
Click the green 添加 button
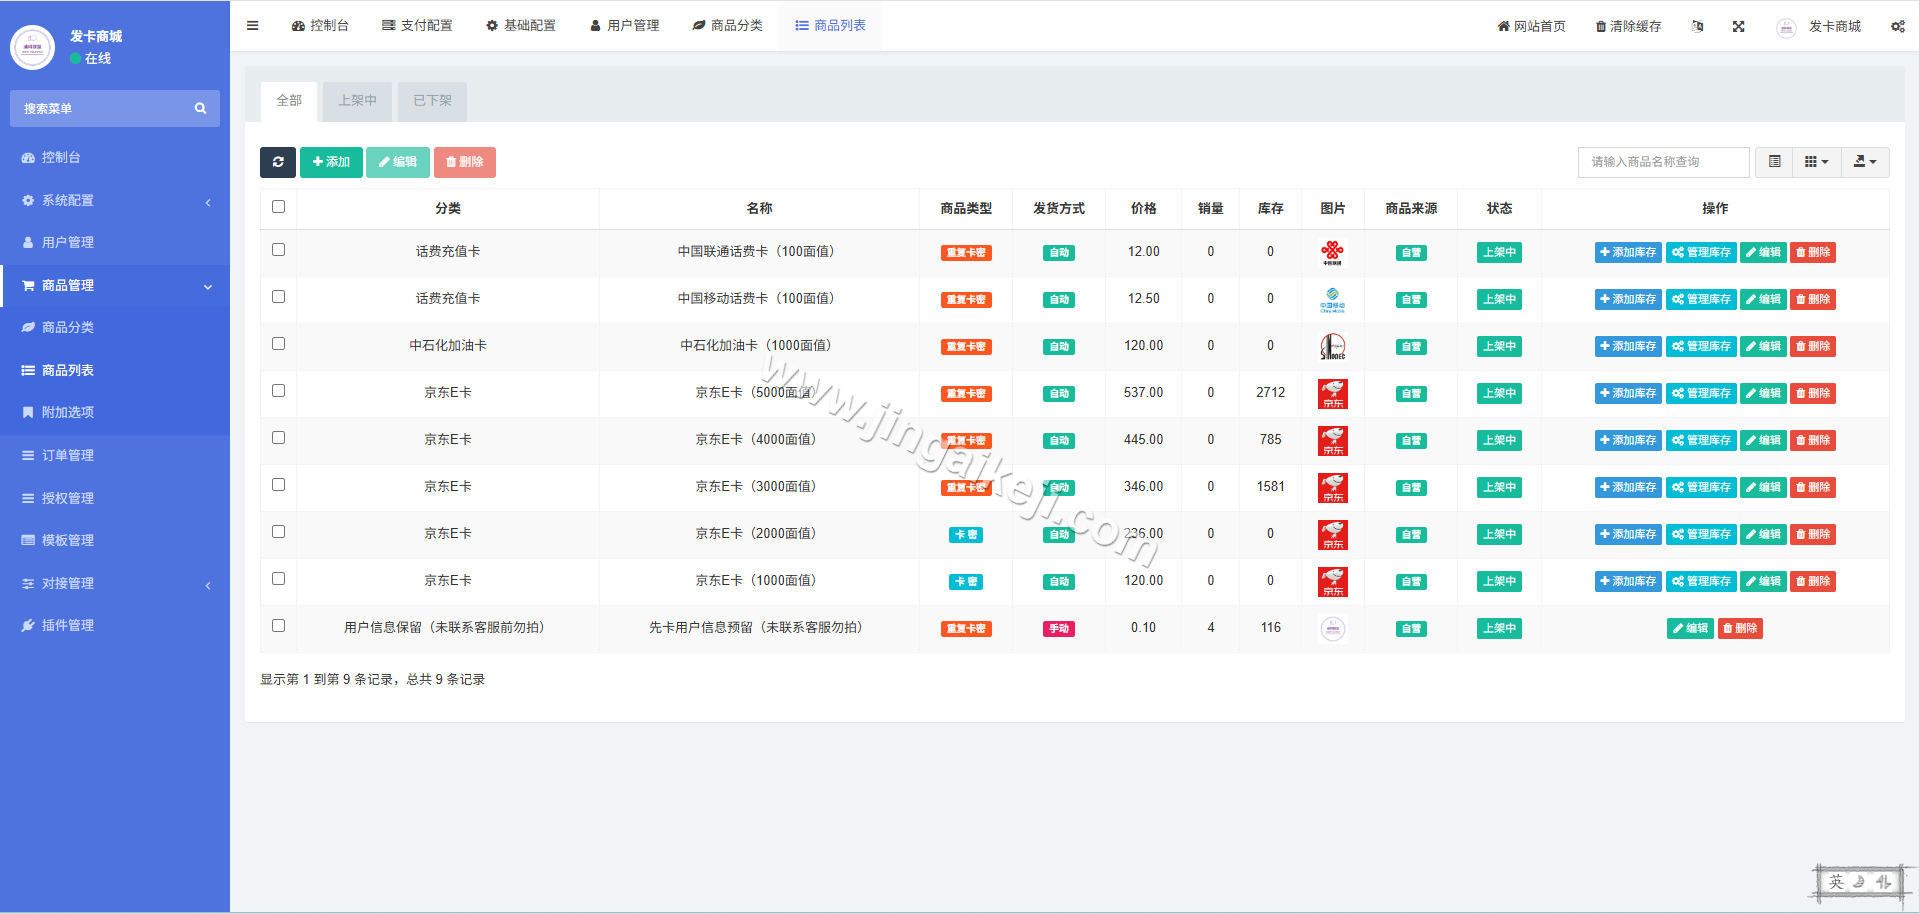(331, 162)
